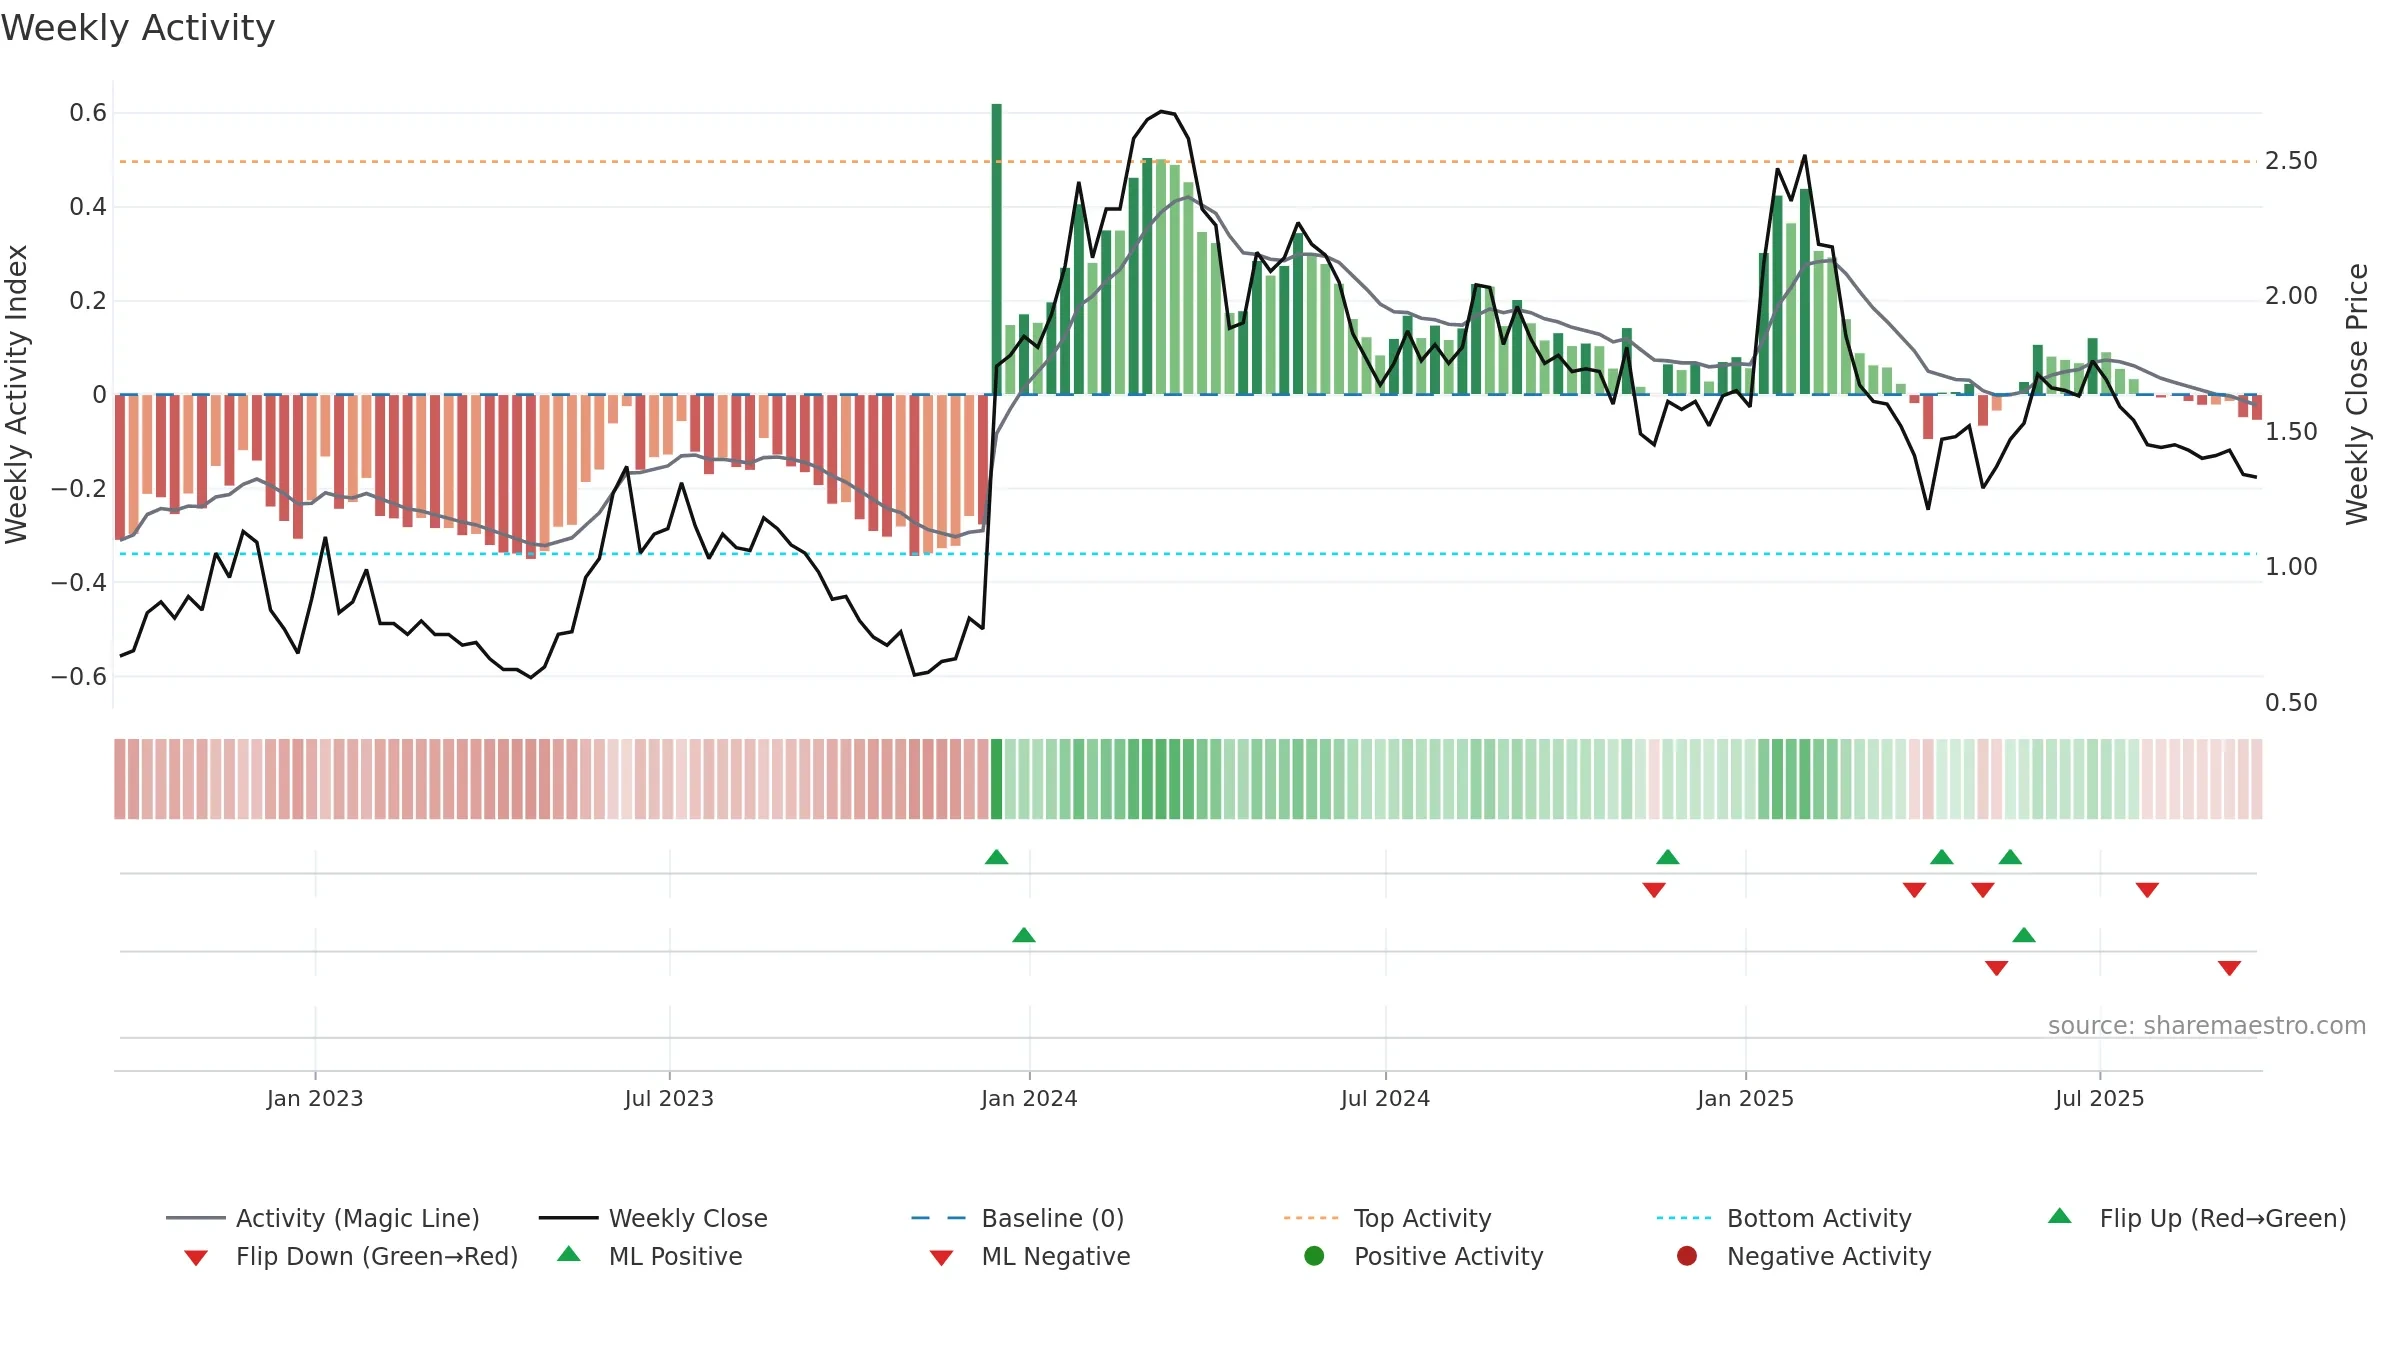Toggle the Flip Up (Red→Green) legend entry
The image size is (2400, 1350).
[x=2196, y=1218]
